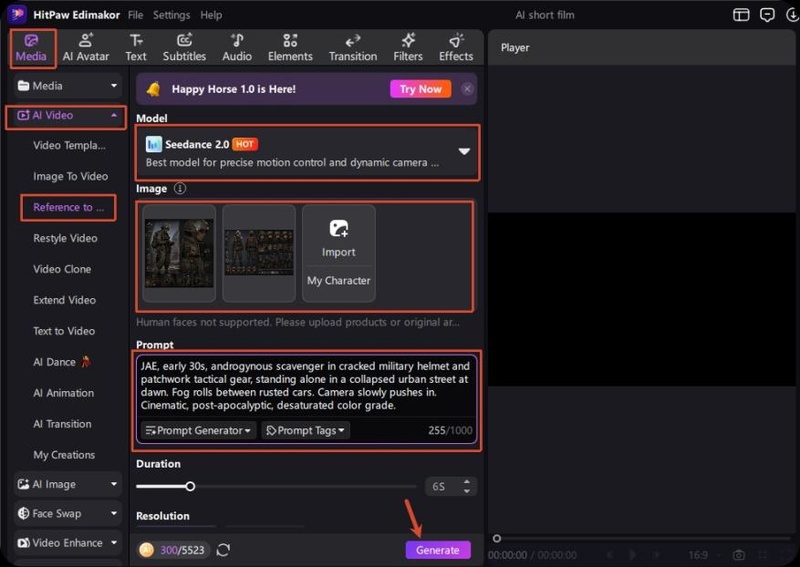Collapse the AI Video sidebar section
The width and height of the screenshot is (800, 567).
pos(67,115)
